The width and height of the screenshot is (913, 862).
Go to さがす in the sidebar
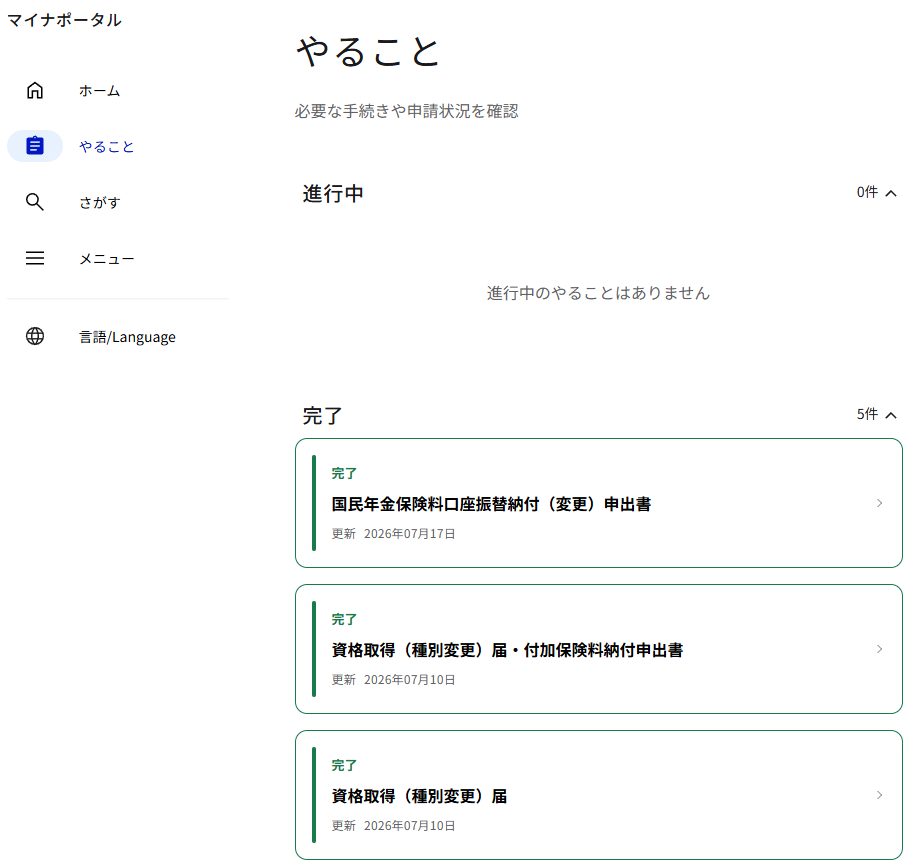pos(100,202)
